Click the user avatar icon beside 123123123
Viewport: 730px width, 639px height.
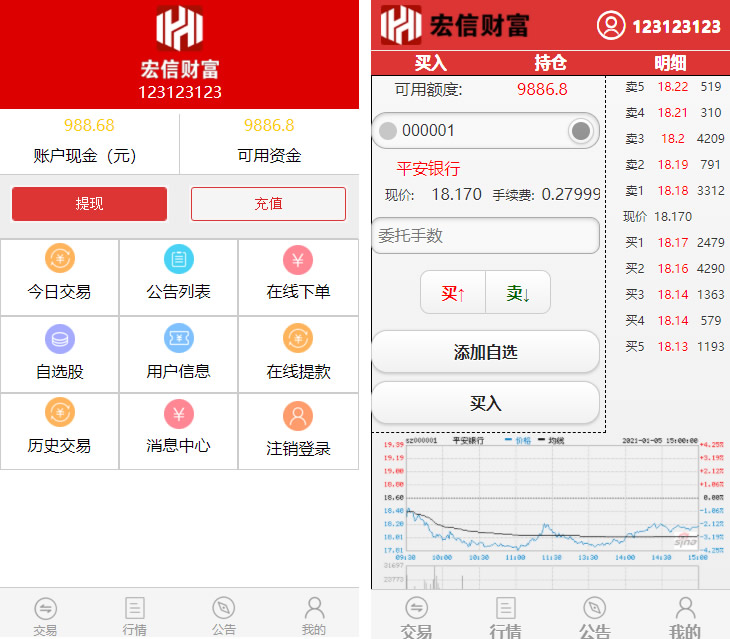tap(611, 26)
